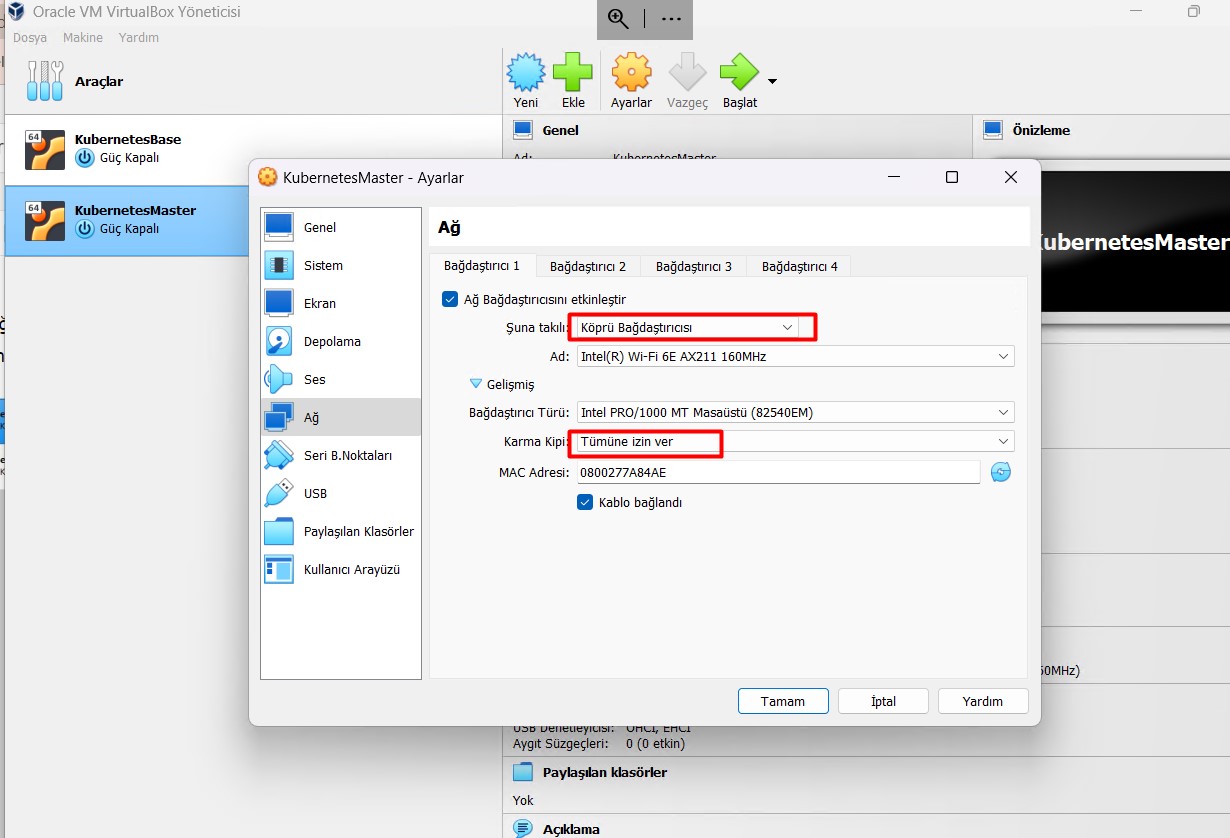Open Kullanıcı Arayüzü settings category
Image resolution: width=1230 pixels, height=838 pixels.
341,569
